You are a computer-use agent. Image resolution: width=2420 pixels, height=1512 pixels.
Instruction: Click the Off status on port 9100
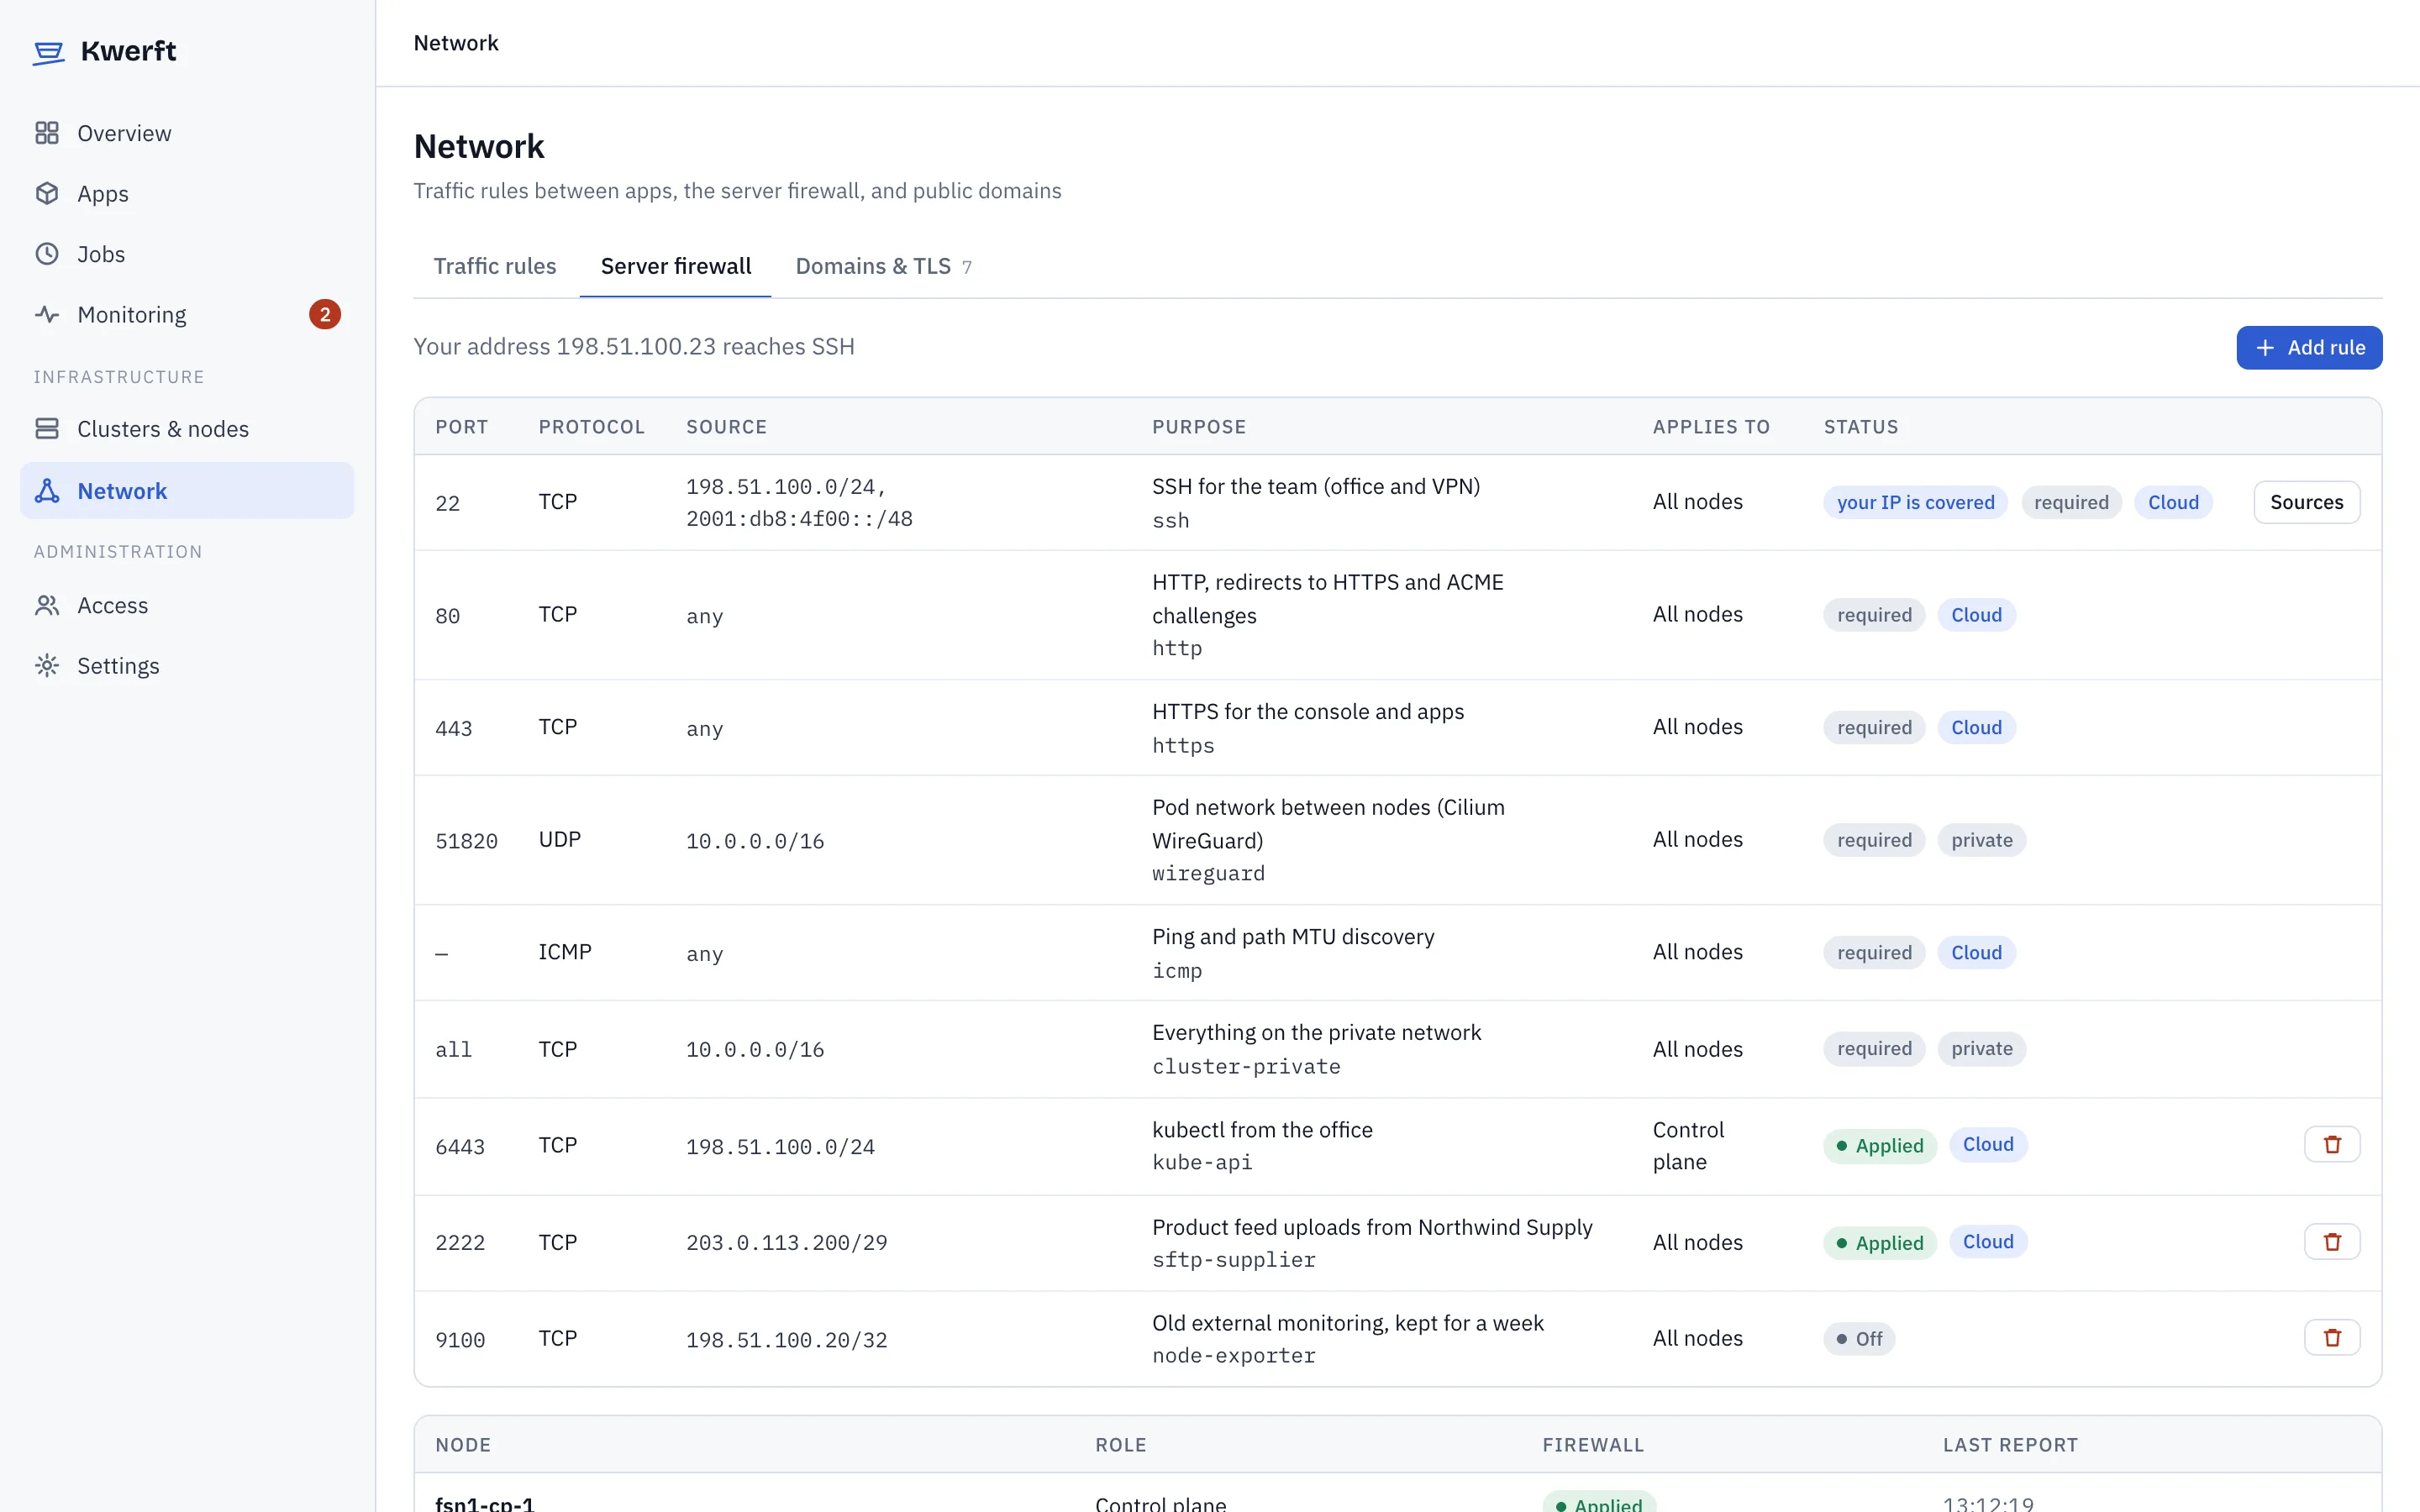1860,1338
